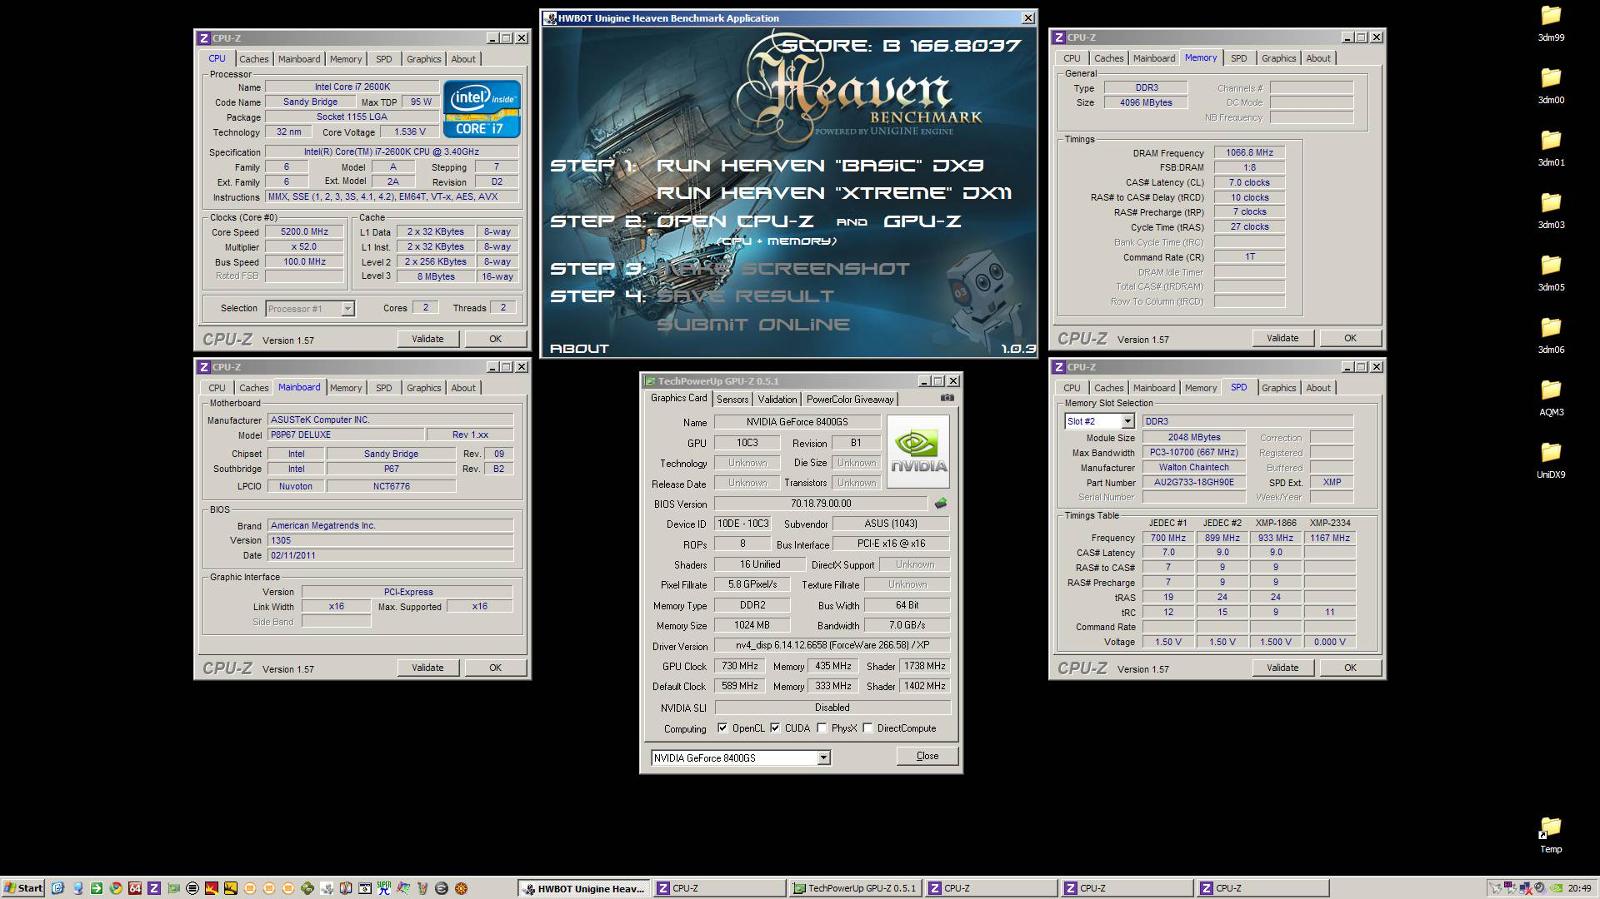
Task: Click OK in the CPU-Z SPD window
Action: (1350, 668)
